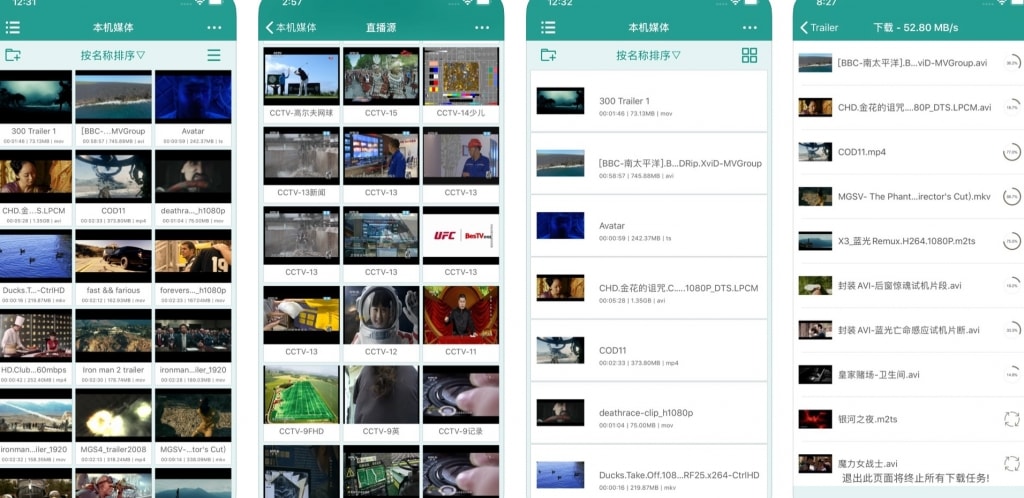Select Avatar row in list view

click(648, 226)
